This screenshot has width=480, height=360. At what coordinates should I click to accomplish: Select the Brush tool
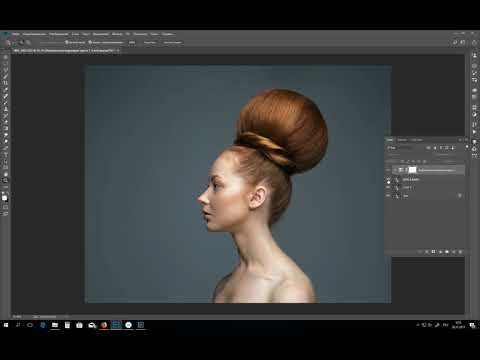6,103
